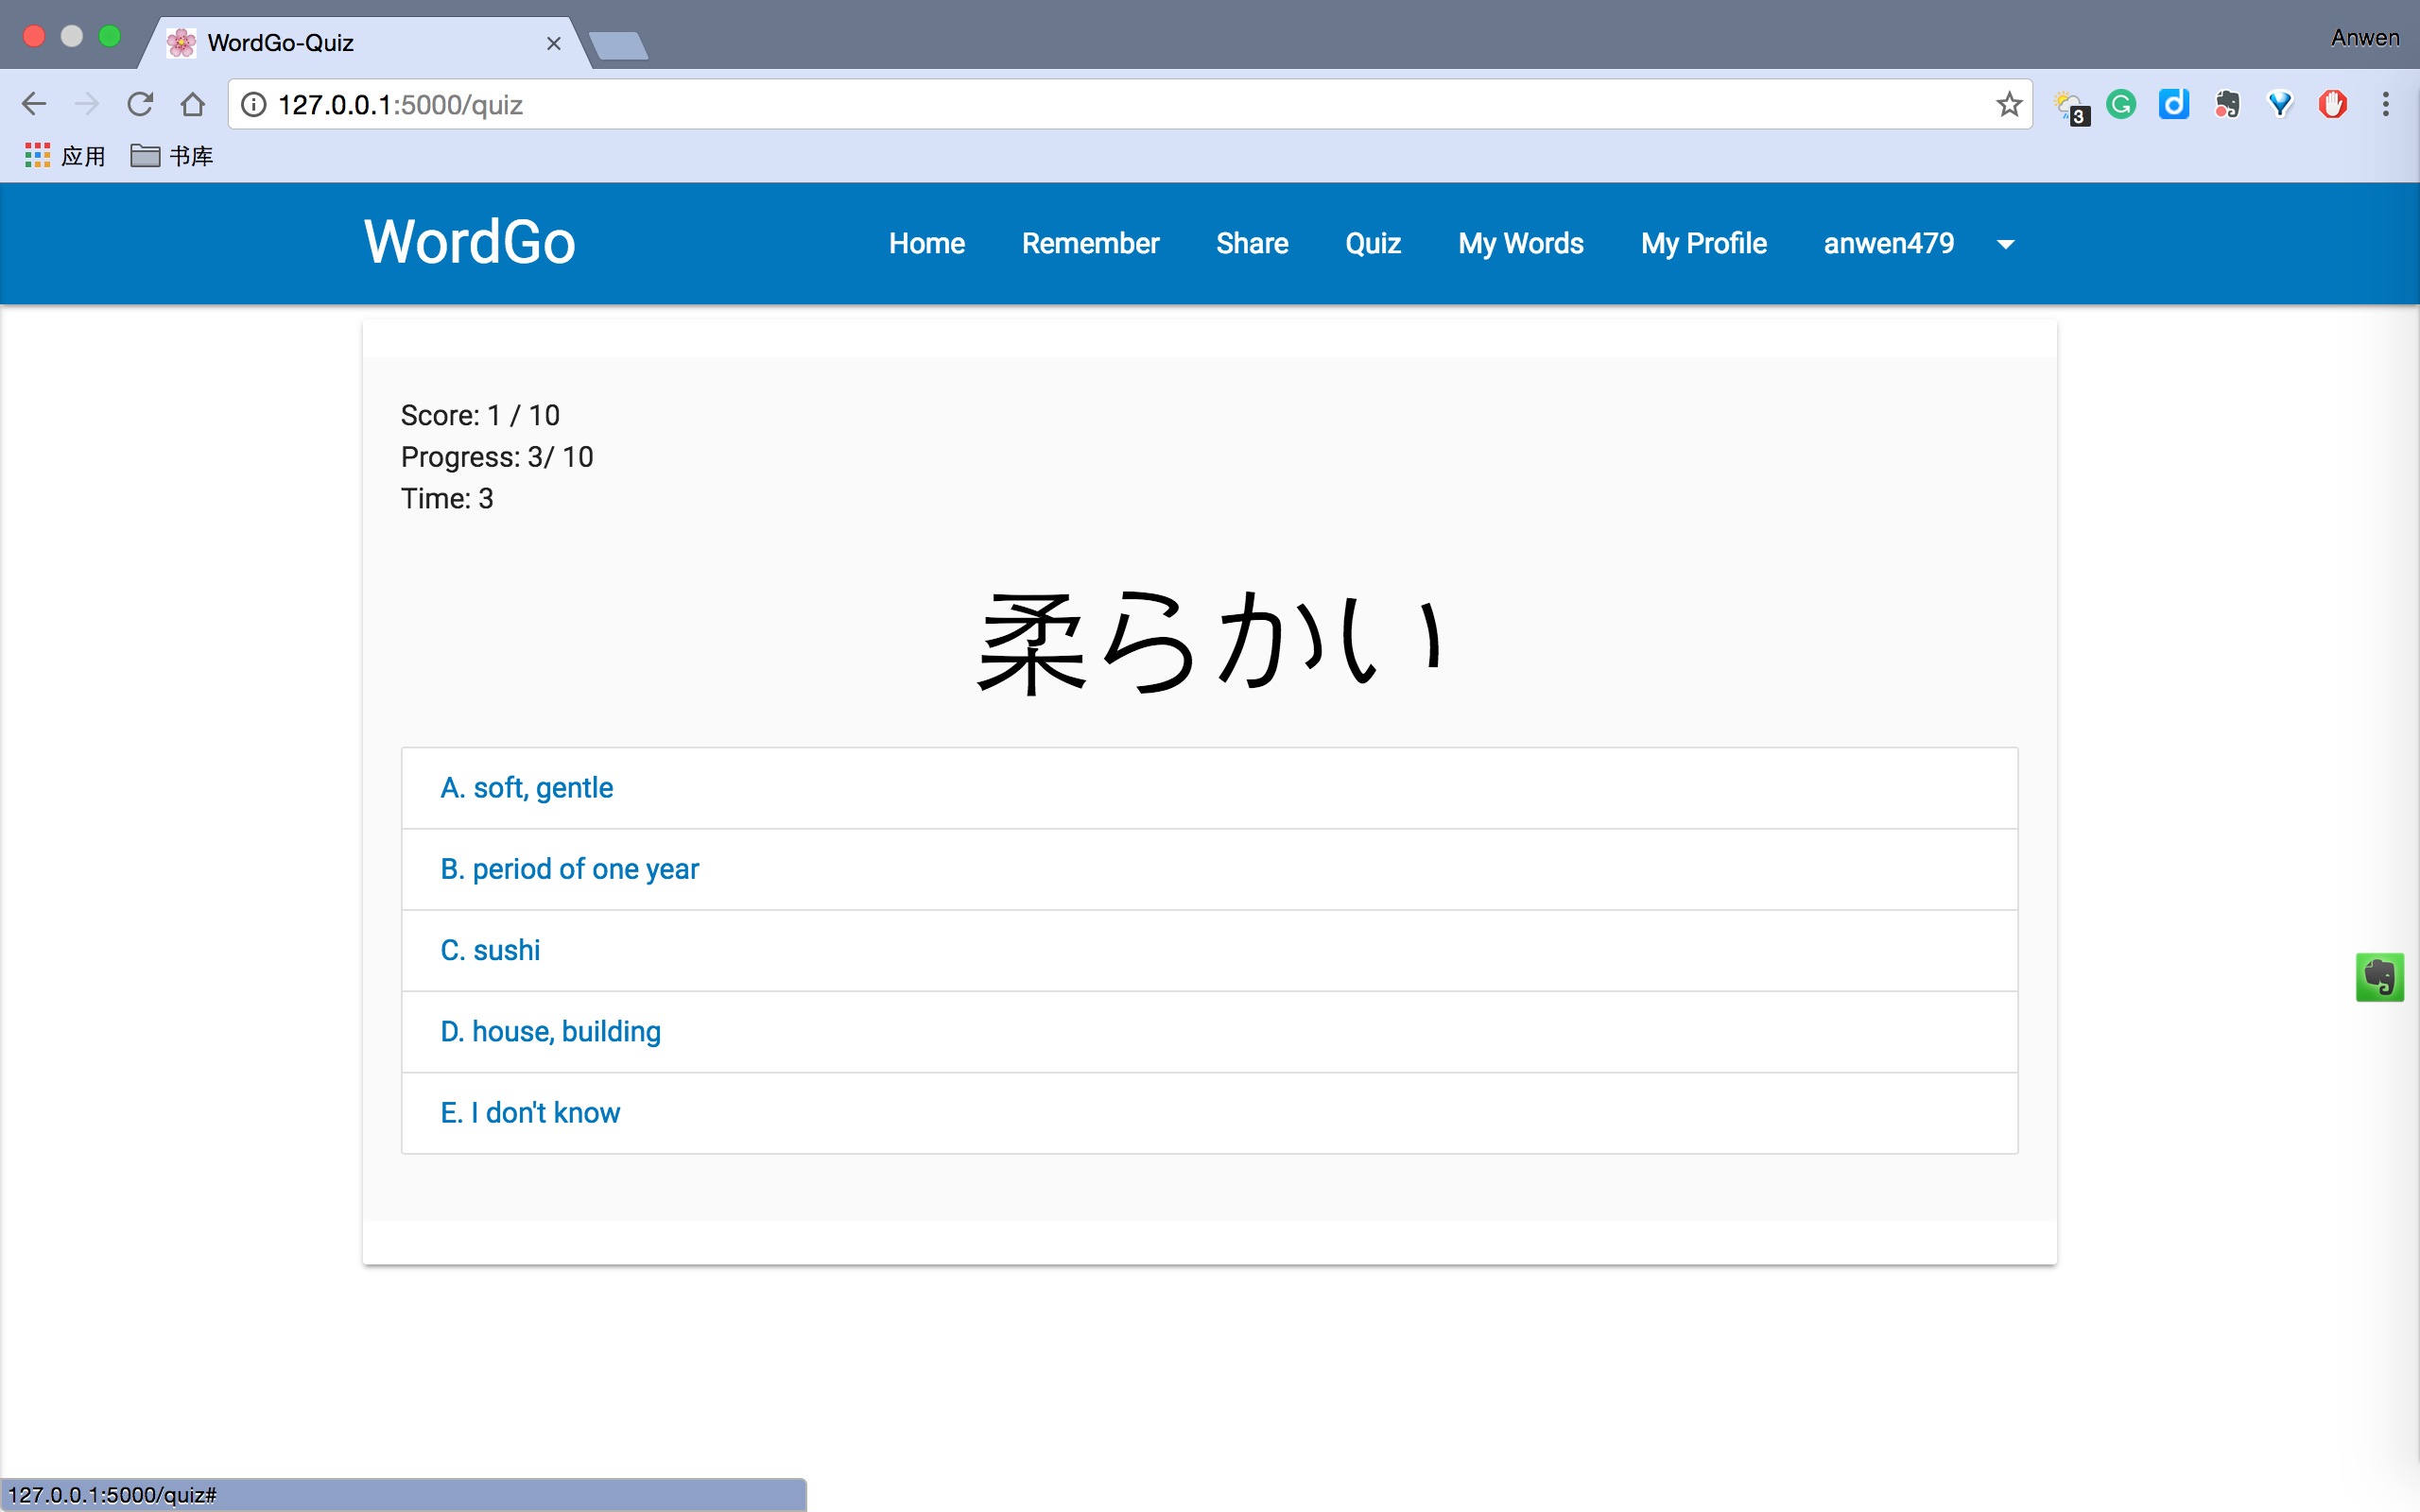Viewport: 2420px width, 1512px height.
Task: Click the blue 'd' extension icon
Action: point(2174,104)
